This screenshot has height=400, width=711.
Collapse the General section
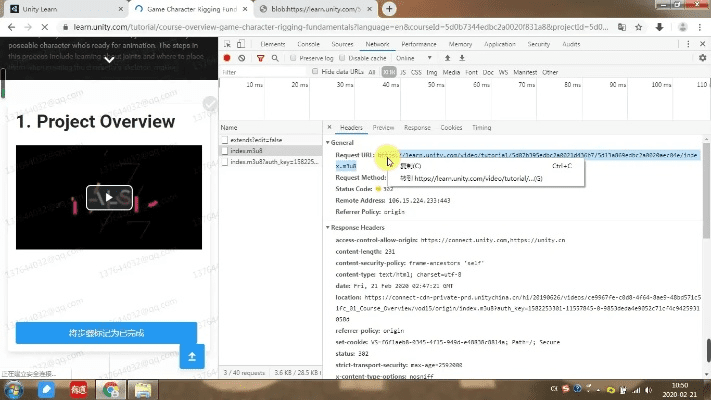coord(330,142)
